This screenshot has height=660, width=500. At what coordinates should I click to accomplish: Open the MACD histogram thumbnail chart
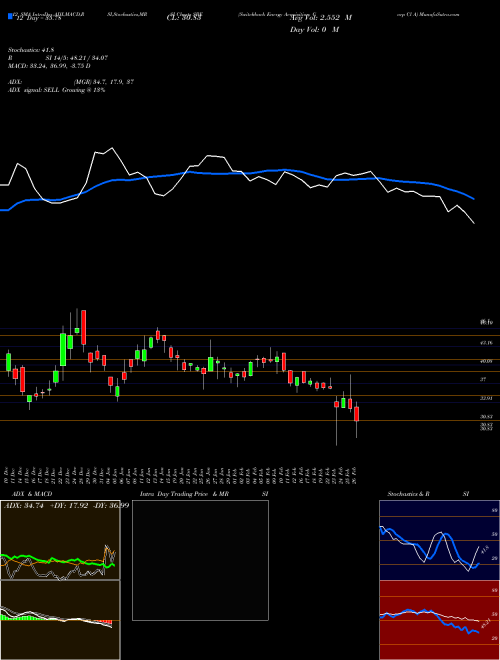pyautogui.click(x=60, y=620)
